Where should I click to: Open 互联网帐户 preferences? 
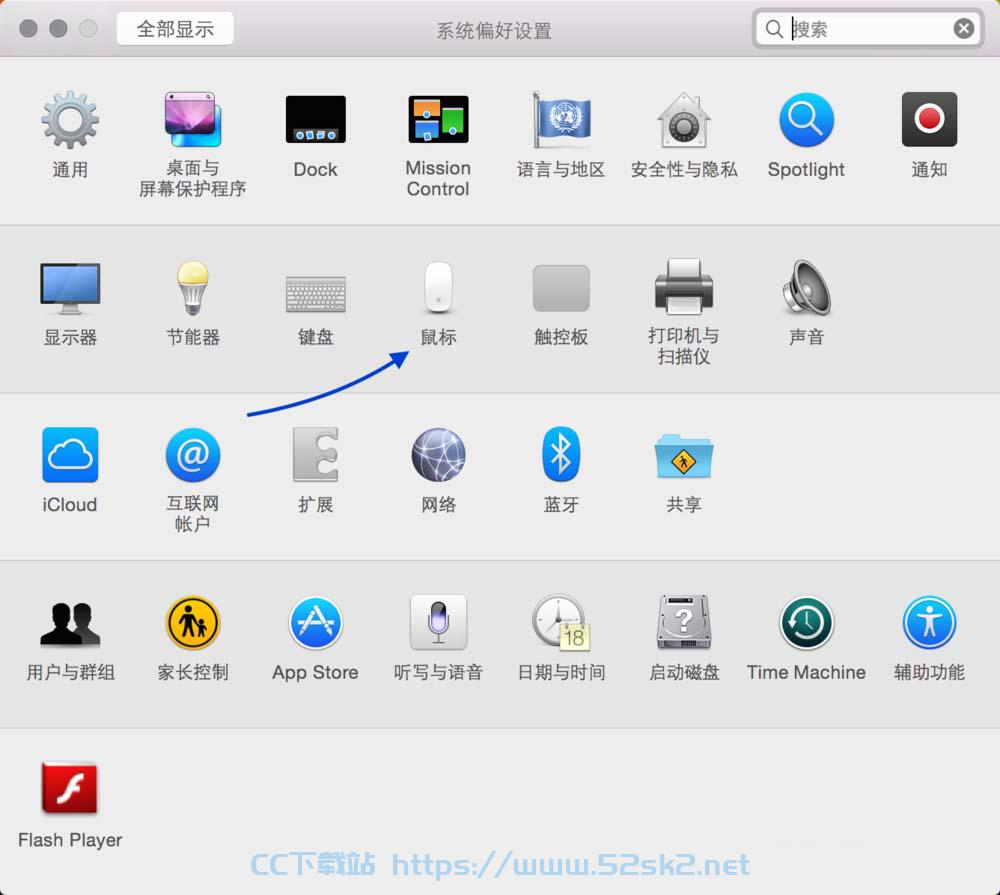point(193,455)
